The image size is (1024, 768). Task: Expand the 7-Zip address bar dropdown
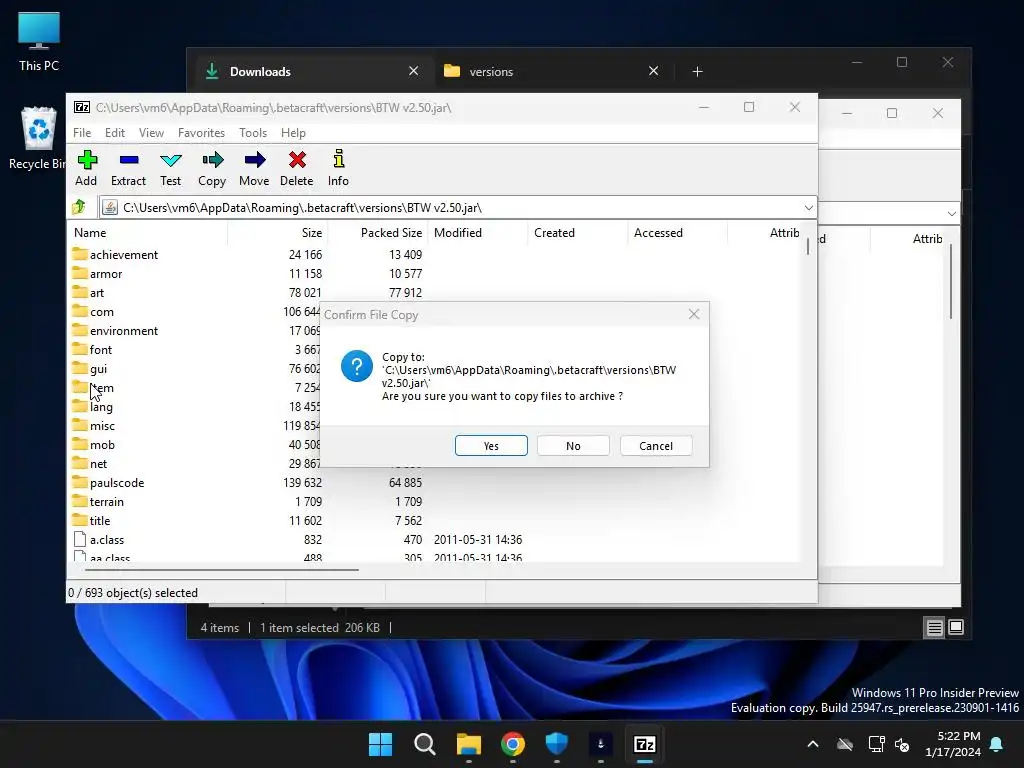coord(808,208)
